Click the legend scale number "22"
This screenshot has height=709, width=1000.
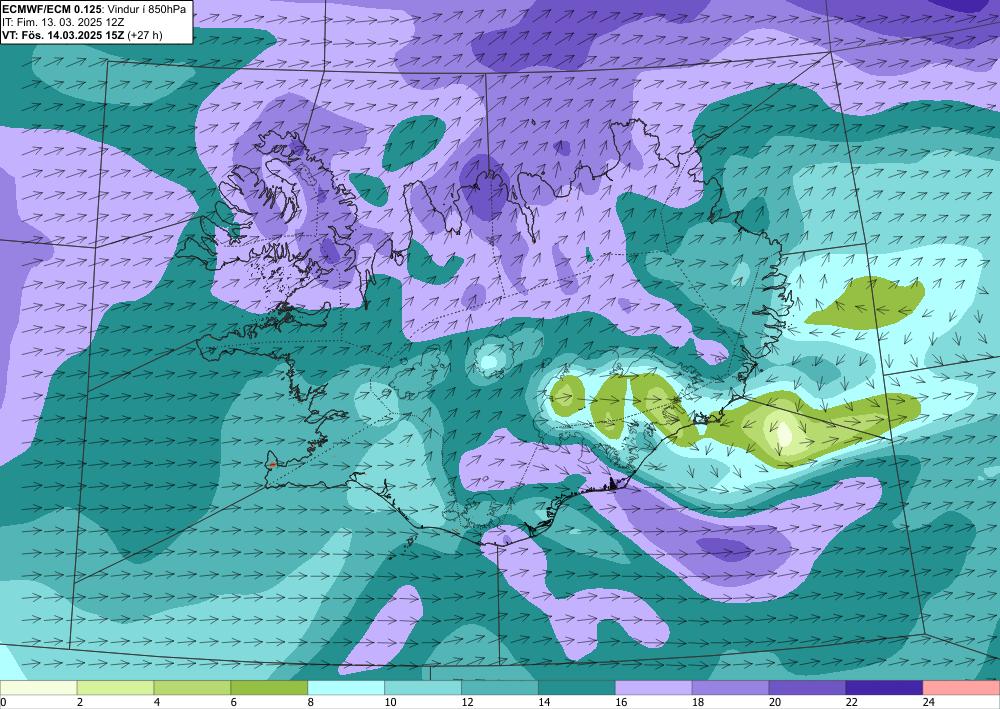click(851, 702)
